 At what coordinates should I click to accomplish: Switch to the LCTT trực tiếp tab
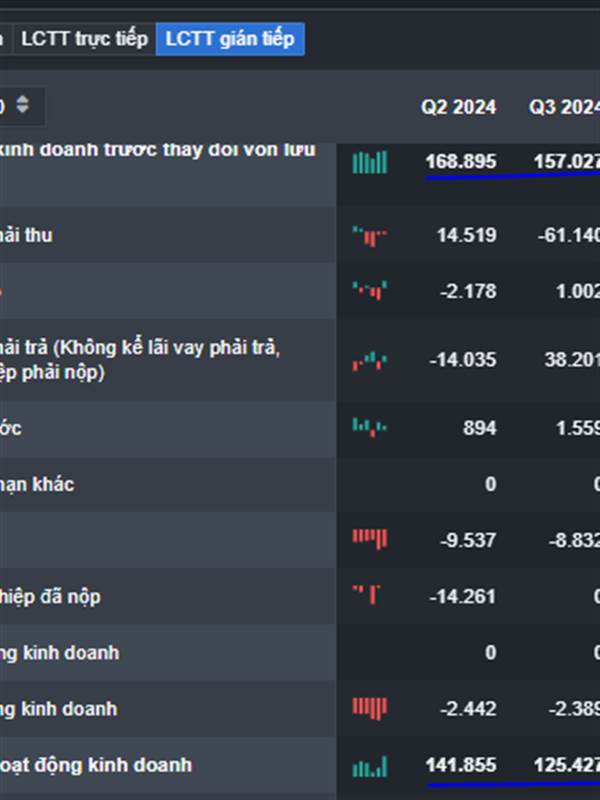tap(84, 39)
